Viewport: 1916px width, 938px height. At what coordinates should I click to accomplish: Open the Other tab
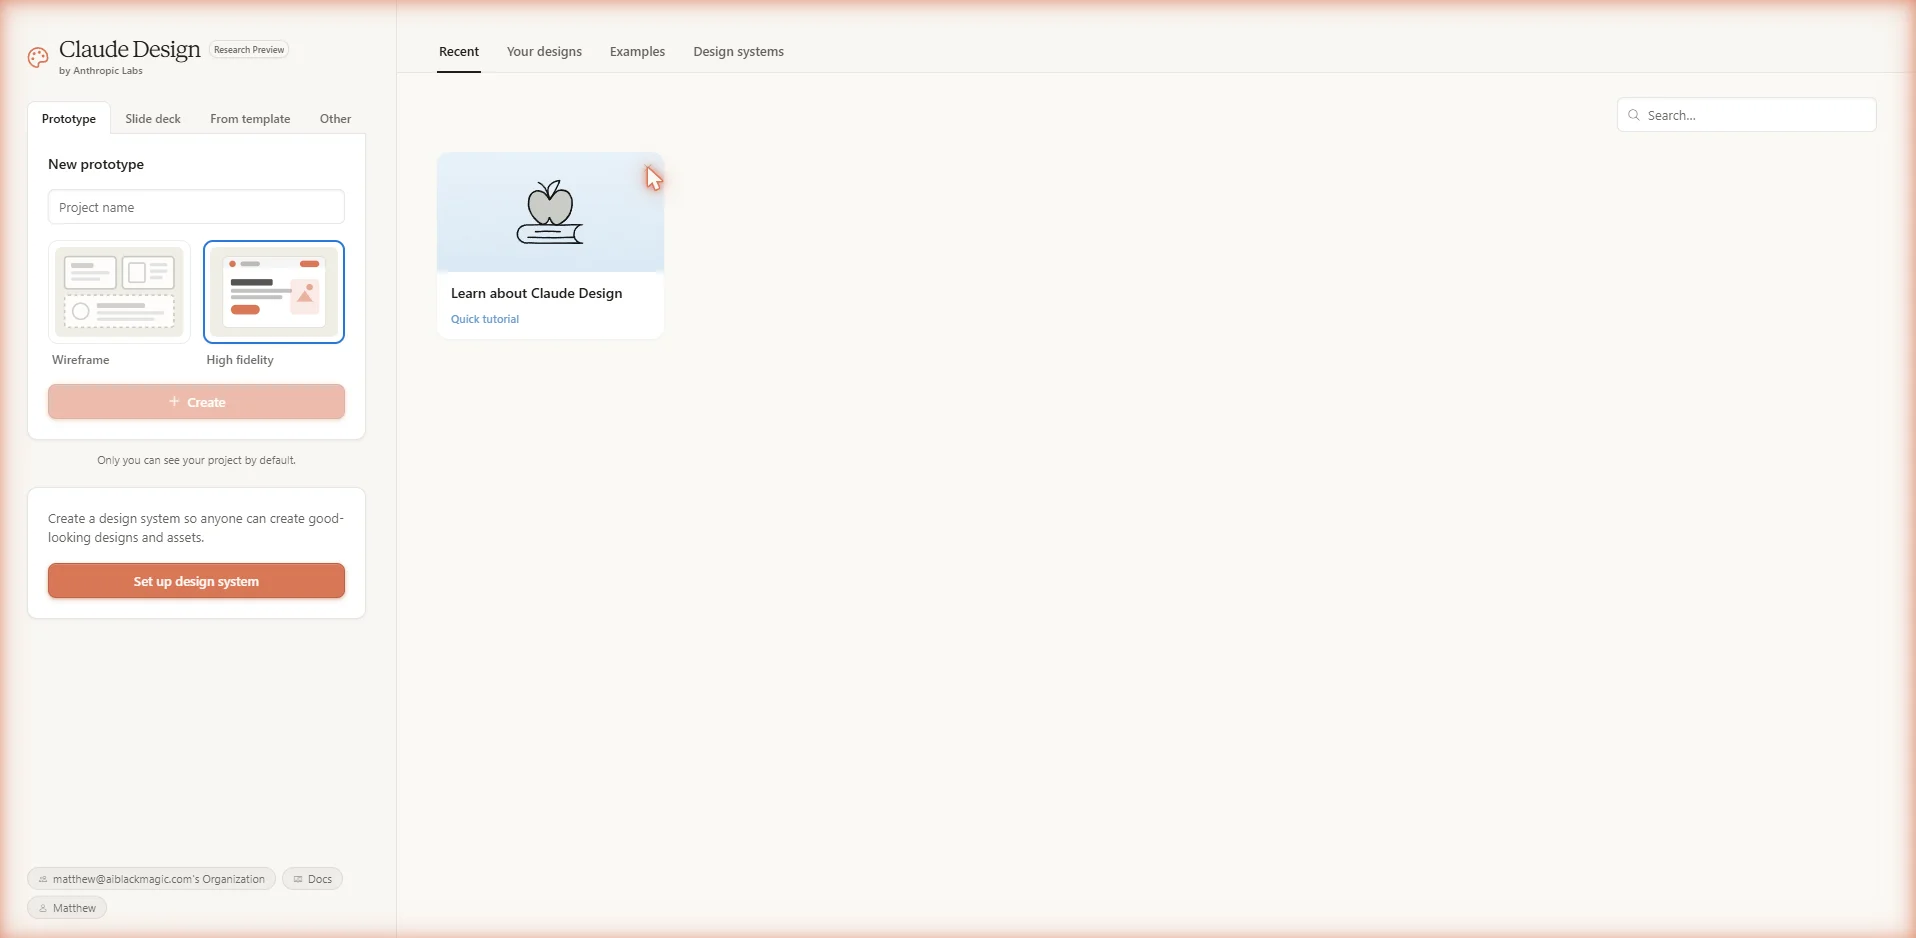tap(335, 119)
